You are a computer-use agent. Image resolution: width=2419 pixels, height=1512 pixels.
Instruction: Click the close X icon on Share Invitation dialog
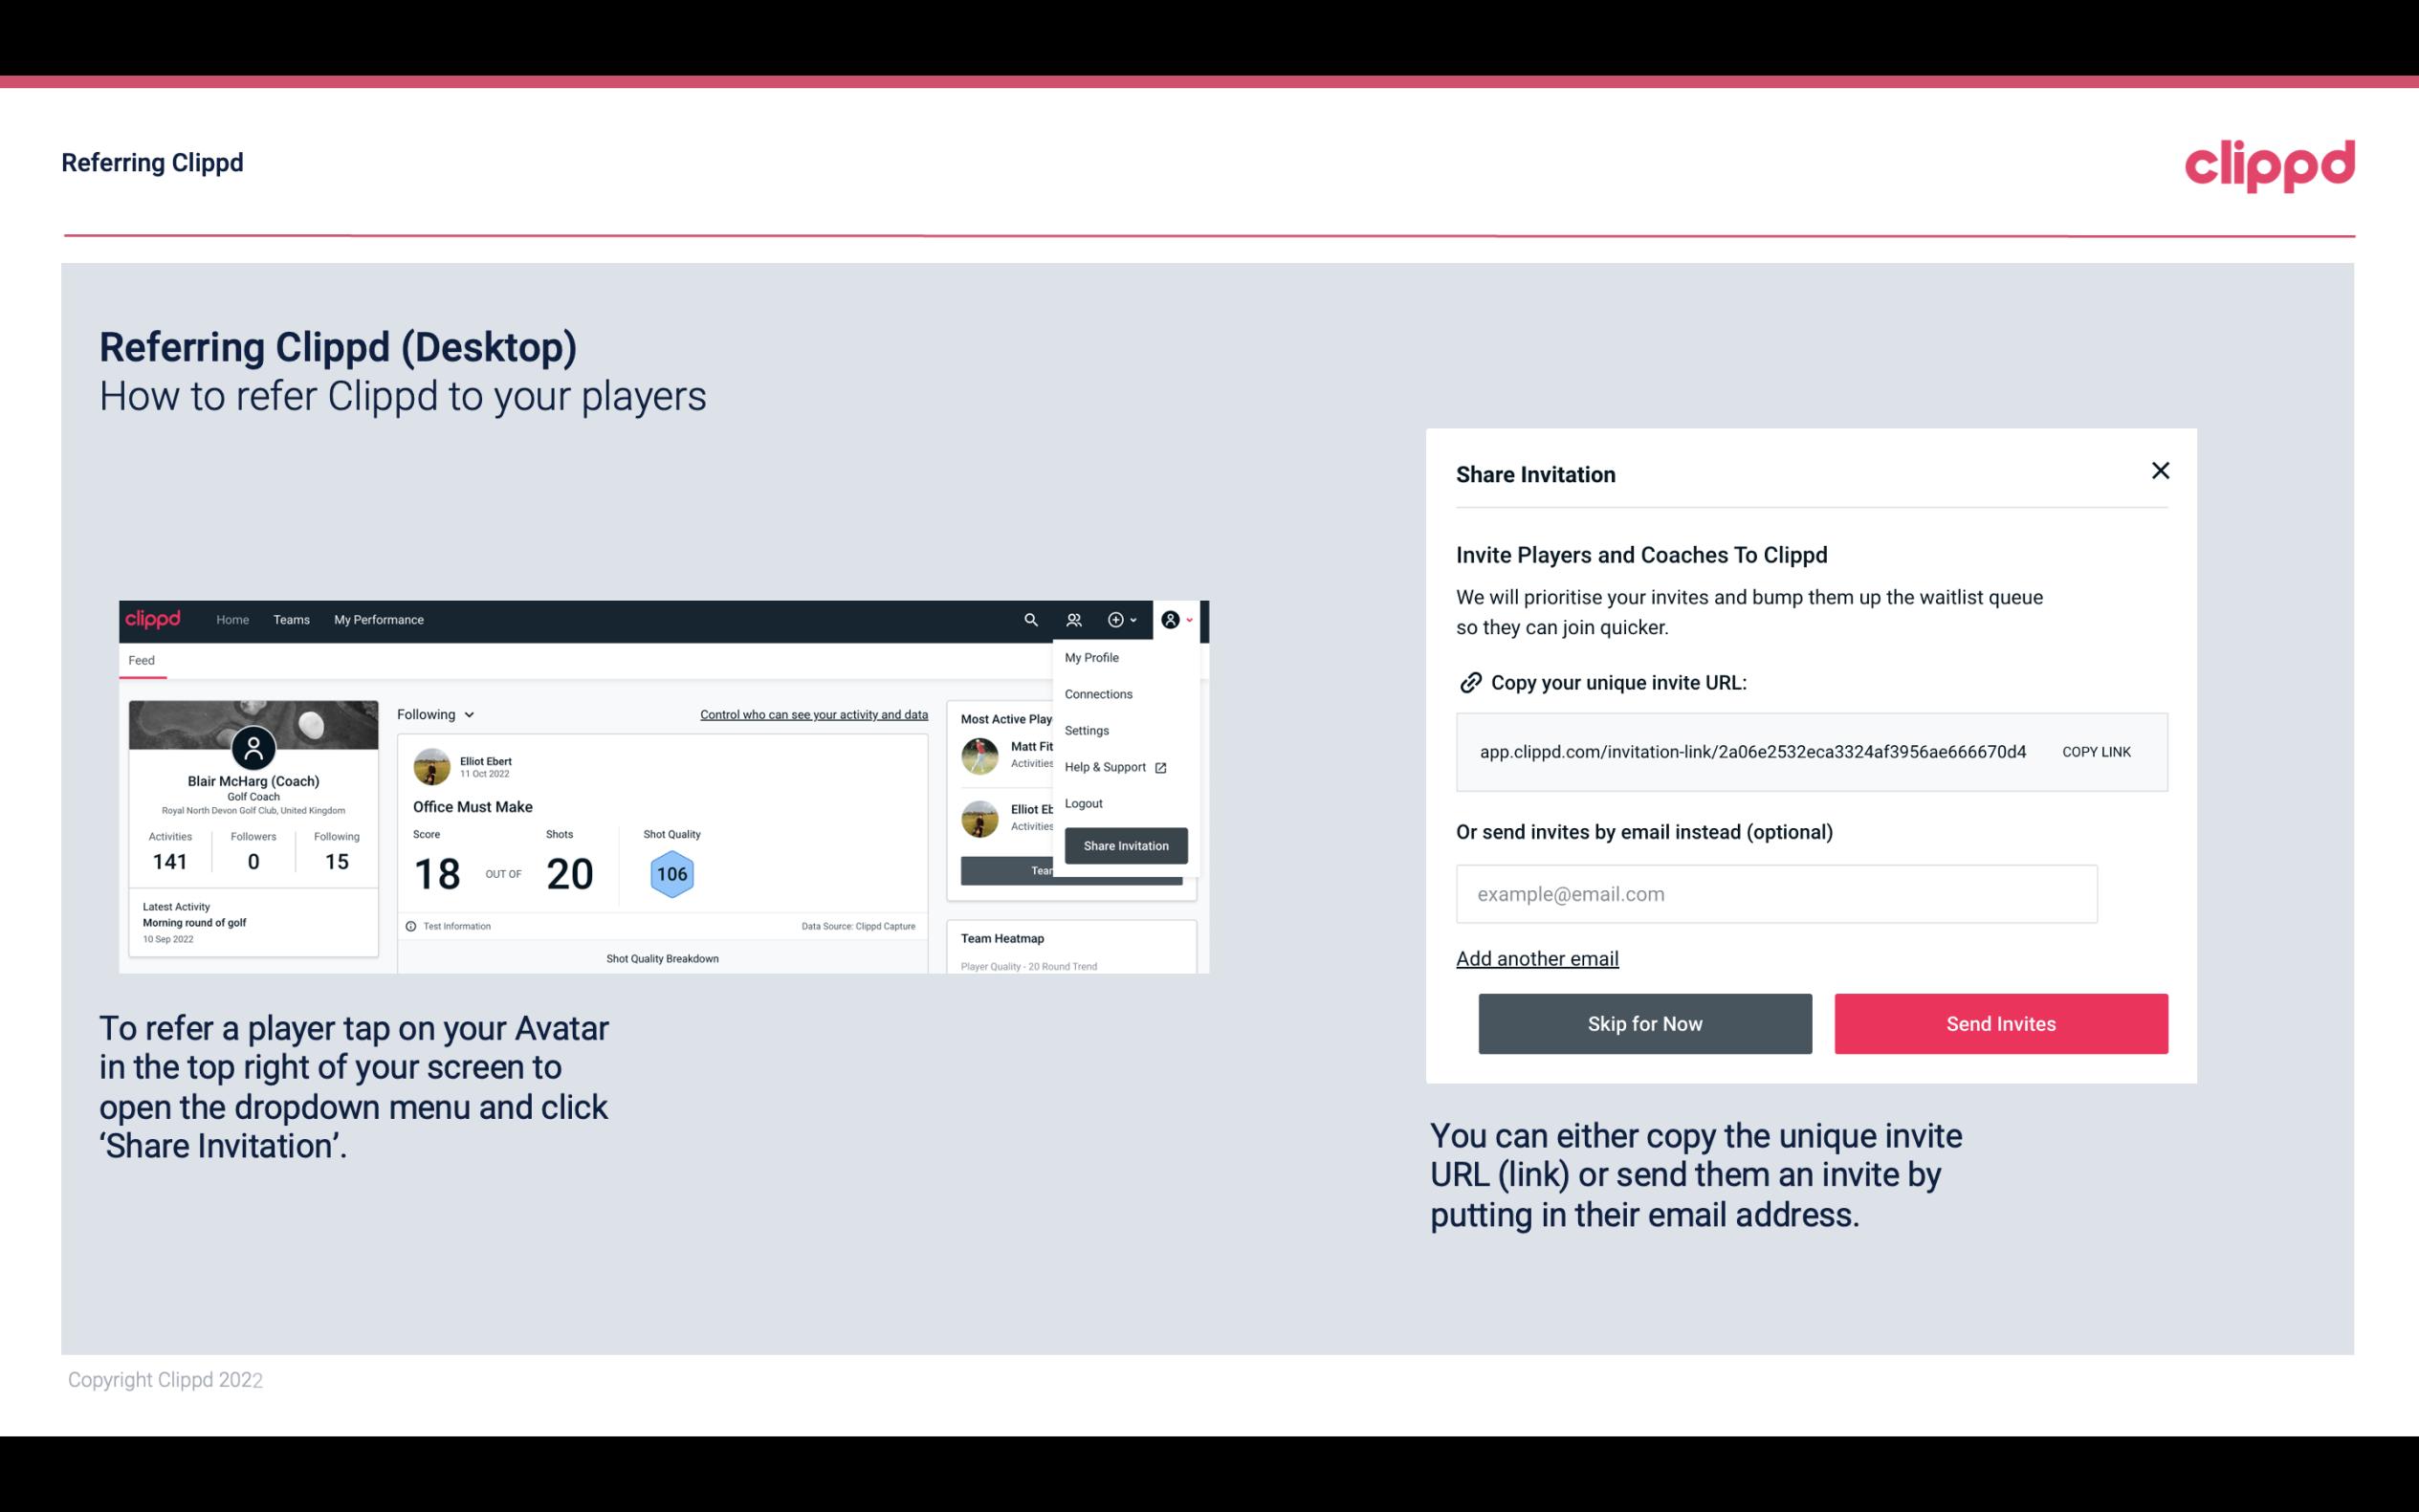click(2160, 471)
